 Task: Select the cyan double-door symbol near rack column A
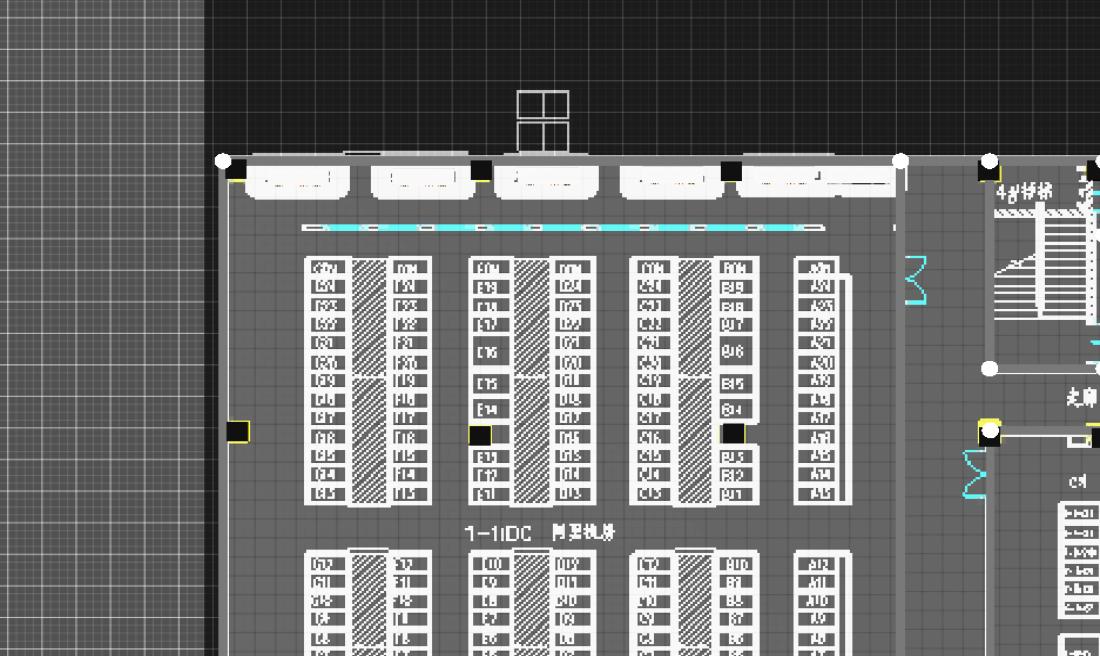pyautogui.click(x=916, y=280)
